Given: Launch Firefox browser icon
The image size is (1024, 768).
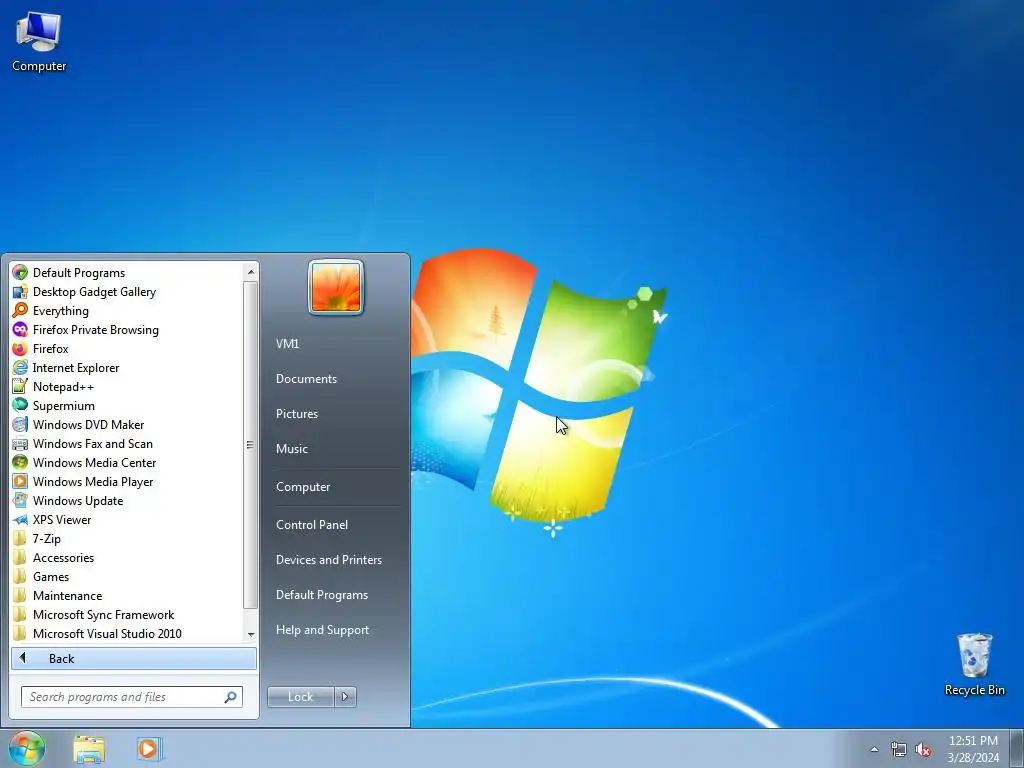Looking at the screenshot, I should [20, 348].
